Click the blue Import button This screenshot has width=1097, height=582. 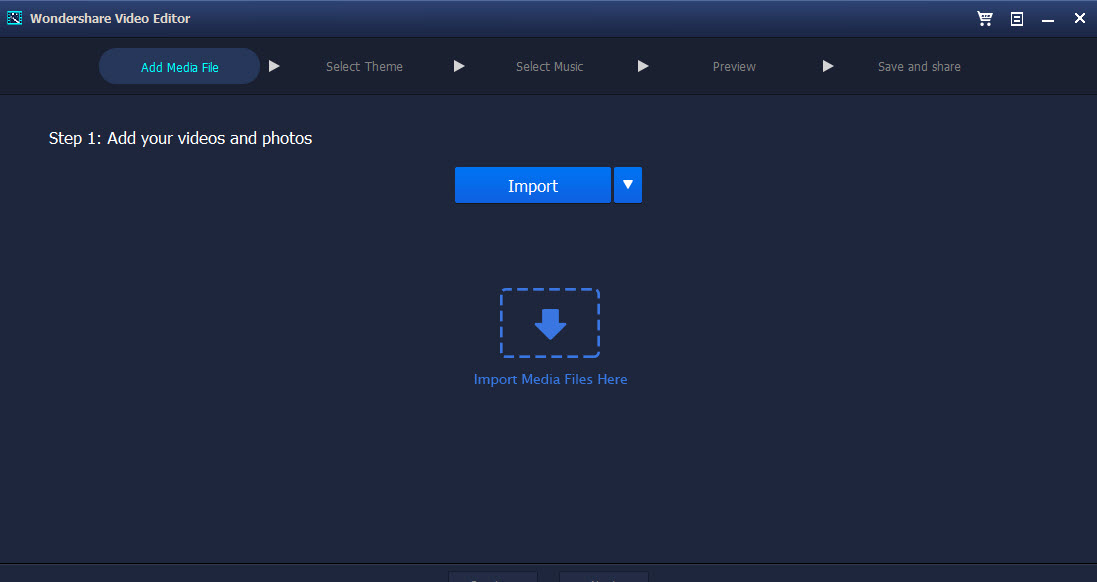click(x=532, y=185)
